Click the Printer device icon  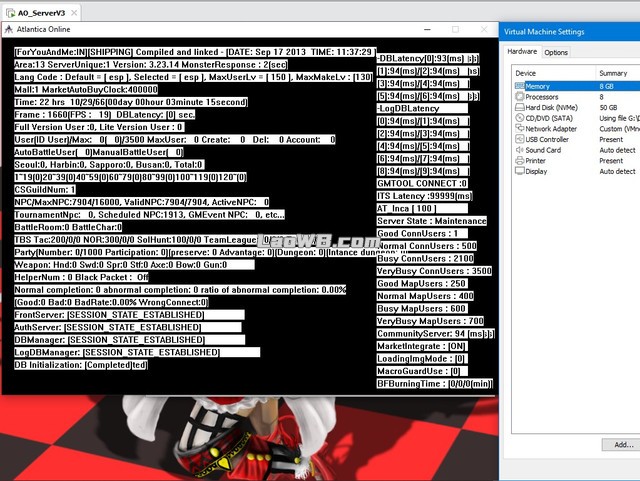tap(520, 160)
